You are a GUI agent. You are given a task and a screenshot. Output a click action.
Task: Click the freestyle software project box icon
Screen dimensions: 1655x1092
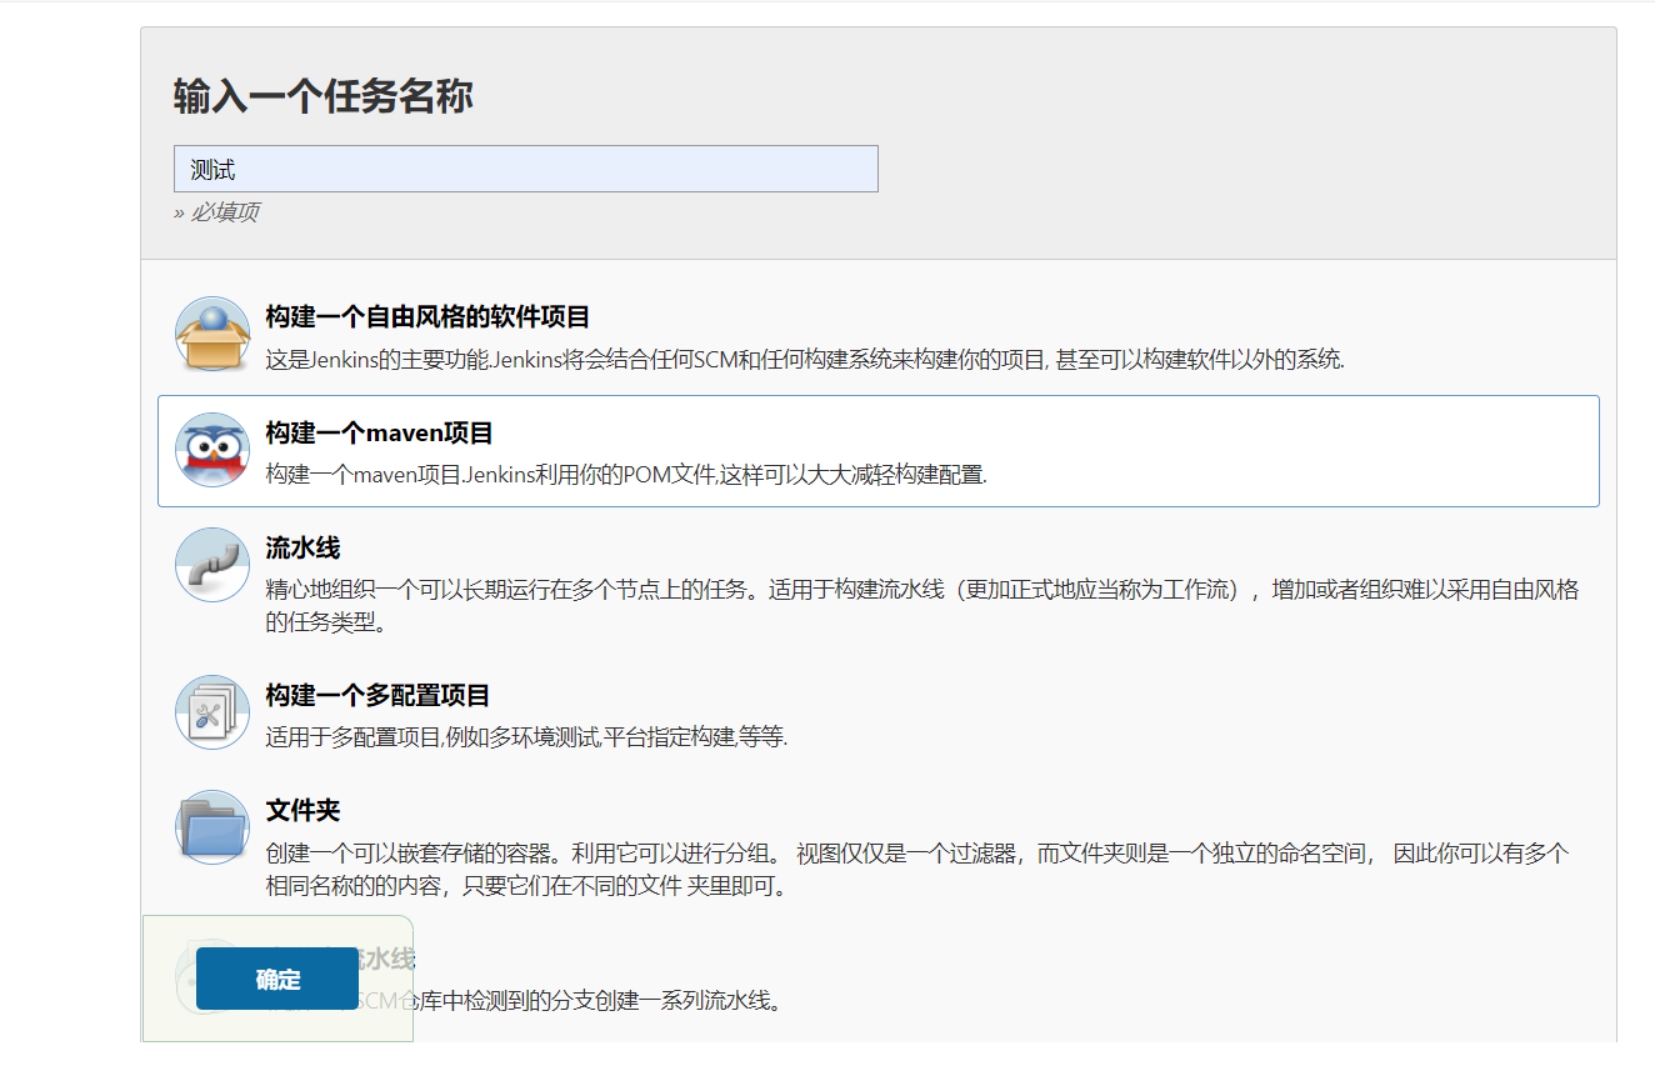pyautogui.click(x=212, y=334)
